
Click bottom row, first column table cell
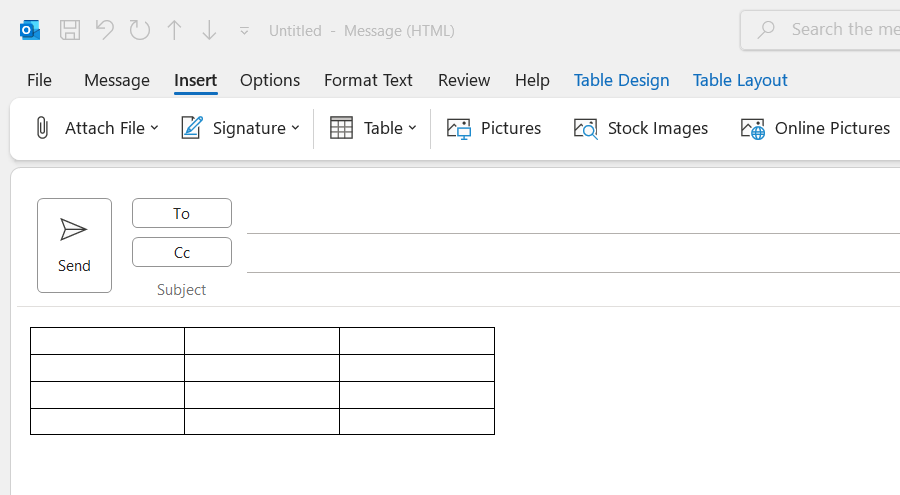(x=107, y=421)
